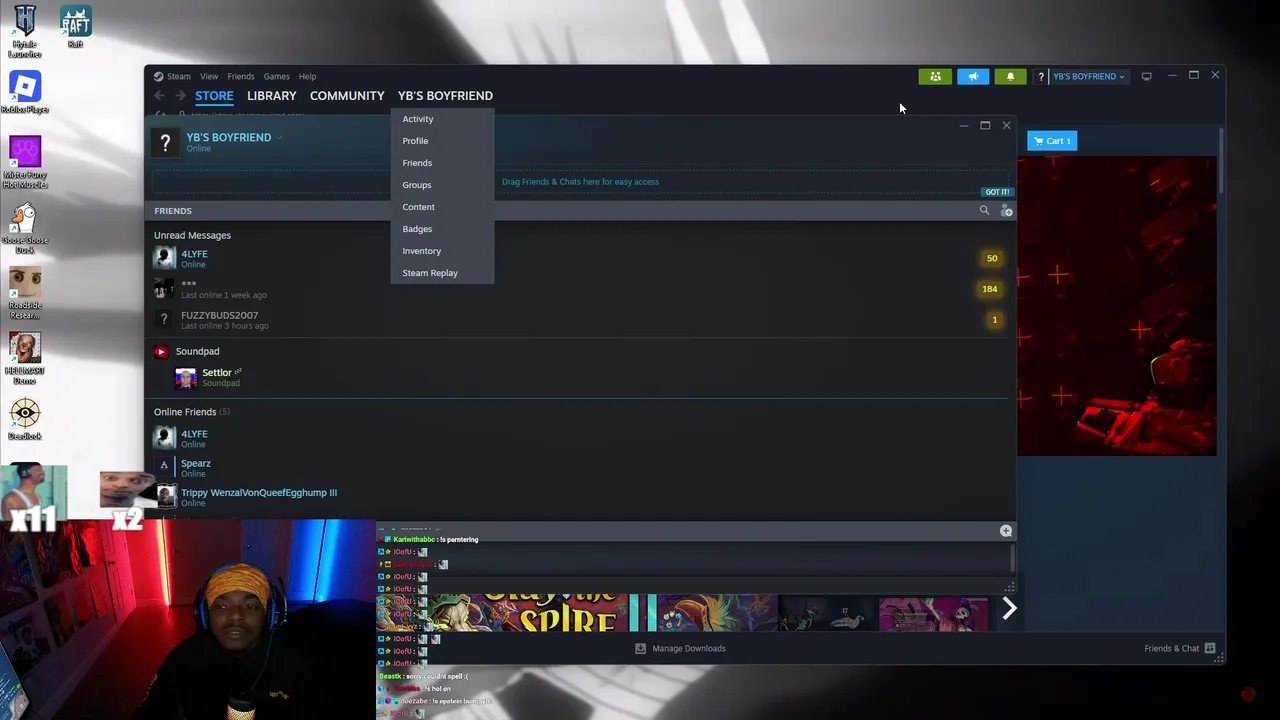Click the plus icon on the chat bar
The height and width of the screenshot is (720, 1280).
point(1006,531)
